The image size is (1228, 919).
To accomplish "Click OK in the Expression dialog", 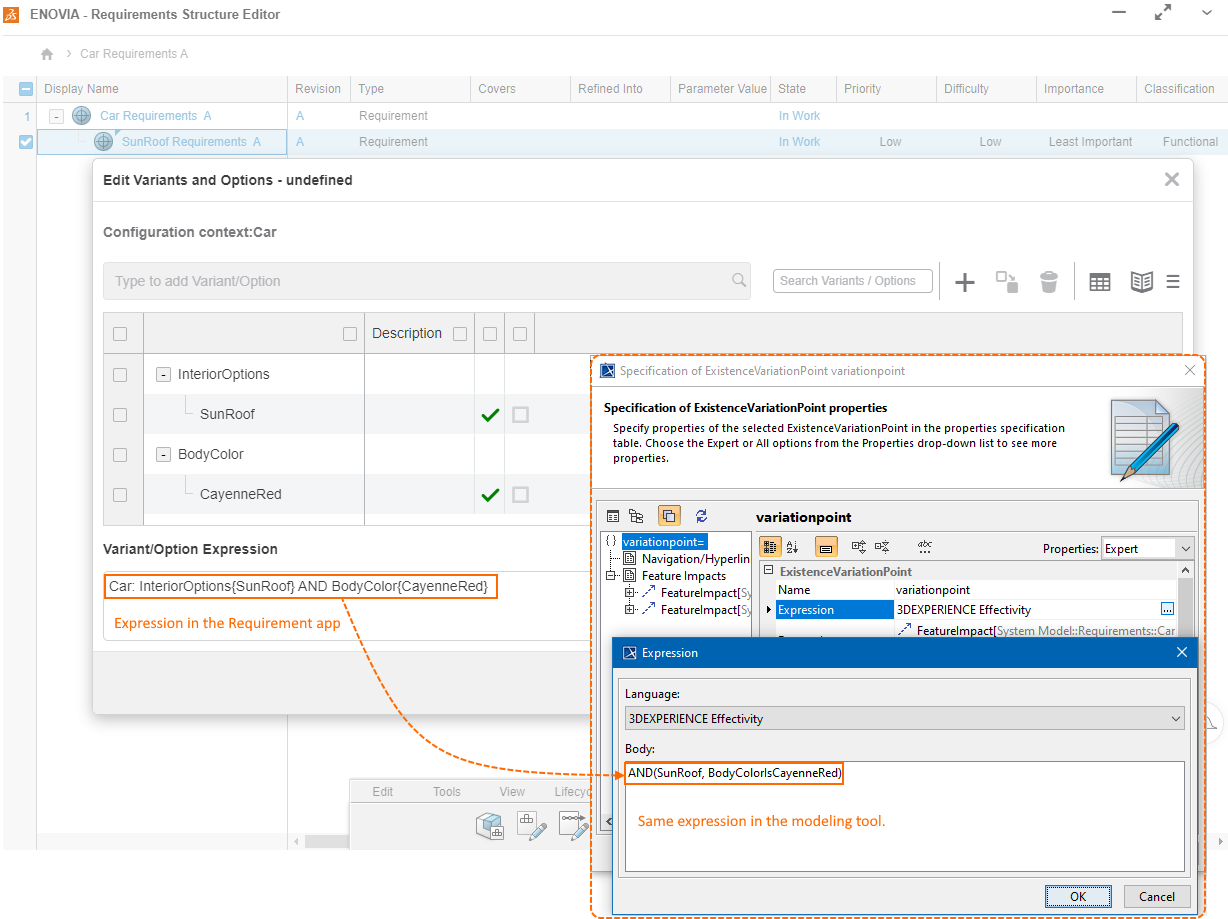I will coord(1077,896).
